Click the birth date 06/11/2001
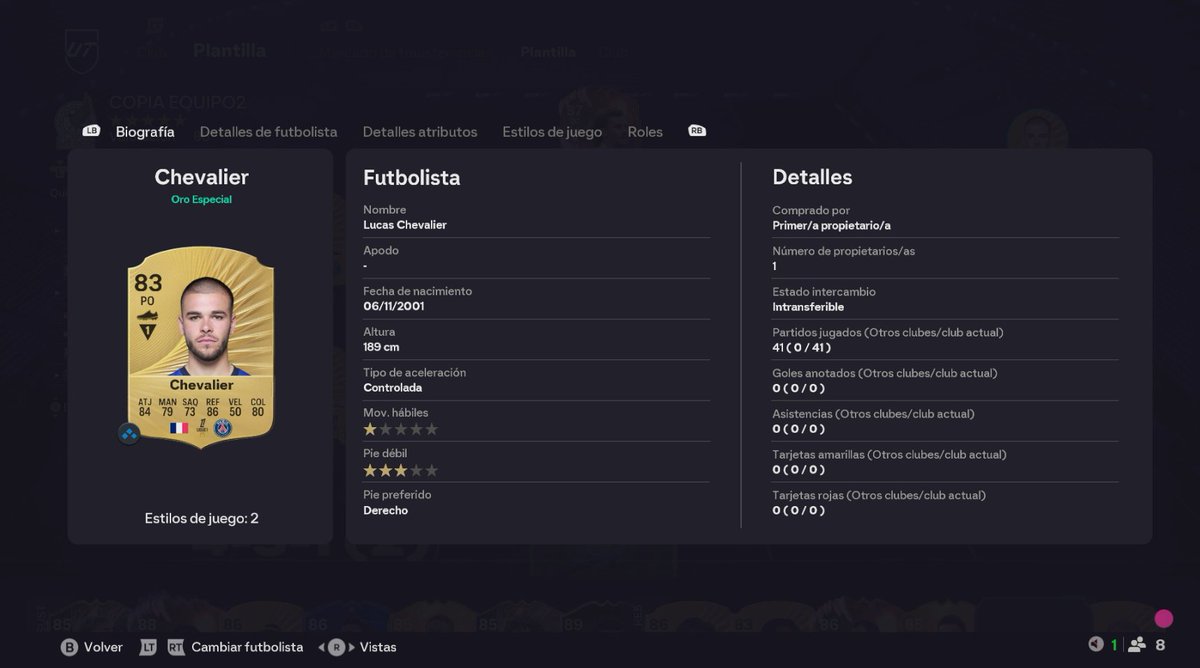1200x668 pixels. [x=394, y=306]
